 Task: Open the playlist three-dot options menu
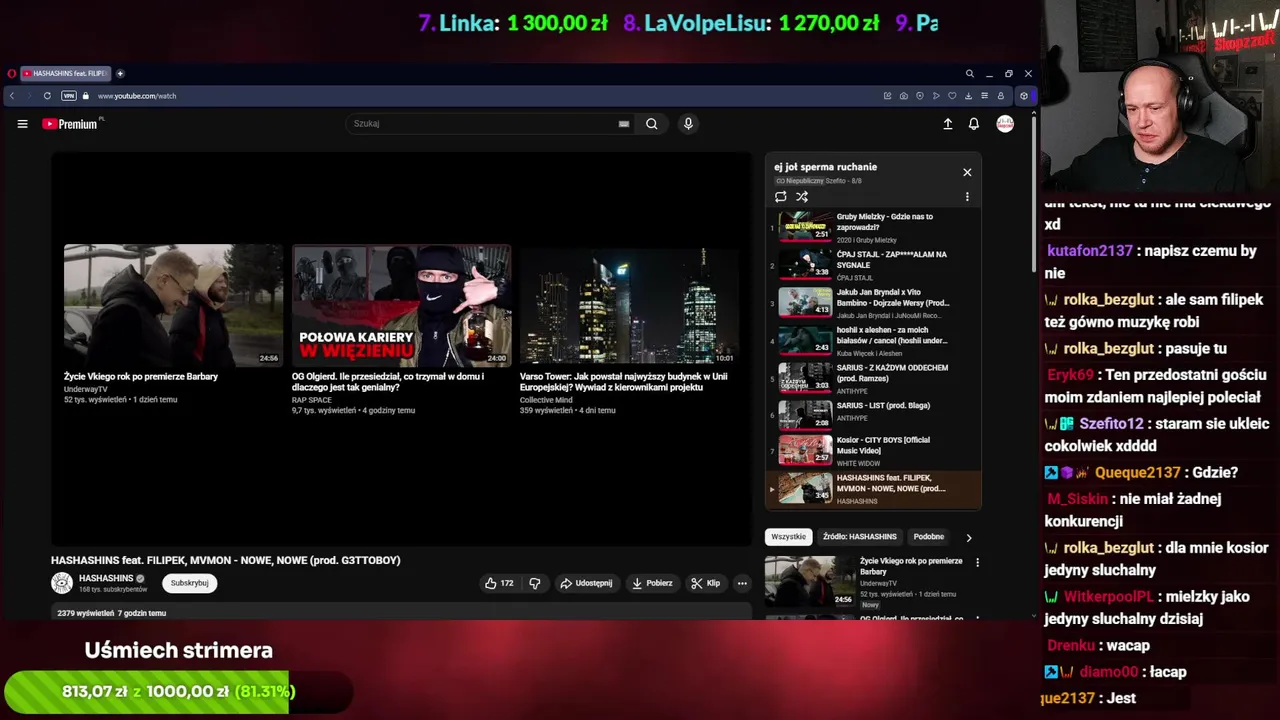click(967, 197)
